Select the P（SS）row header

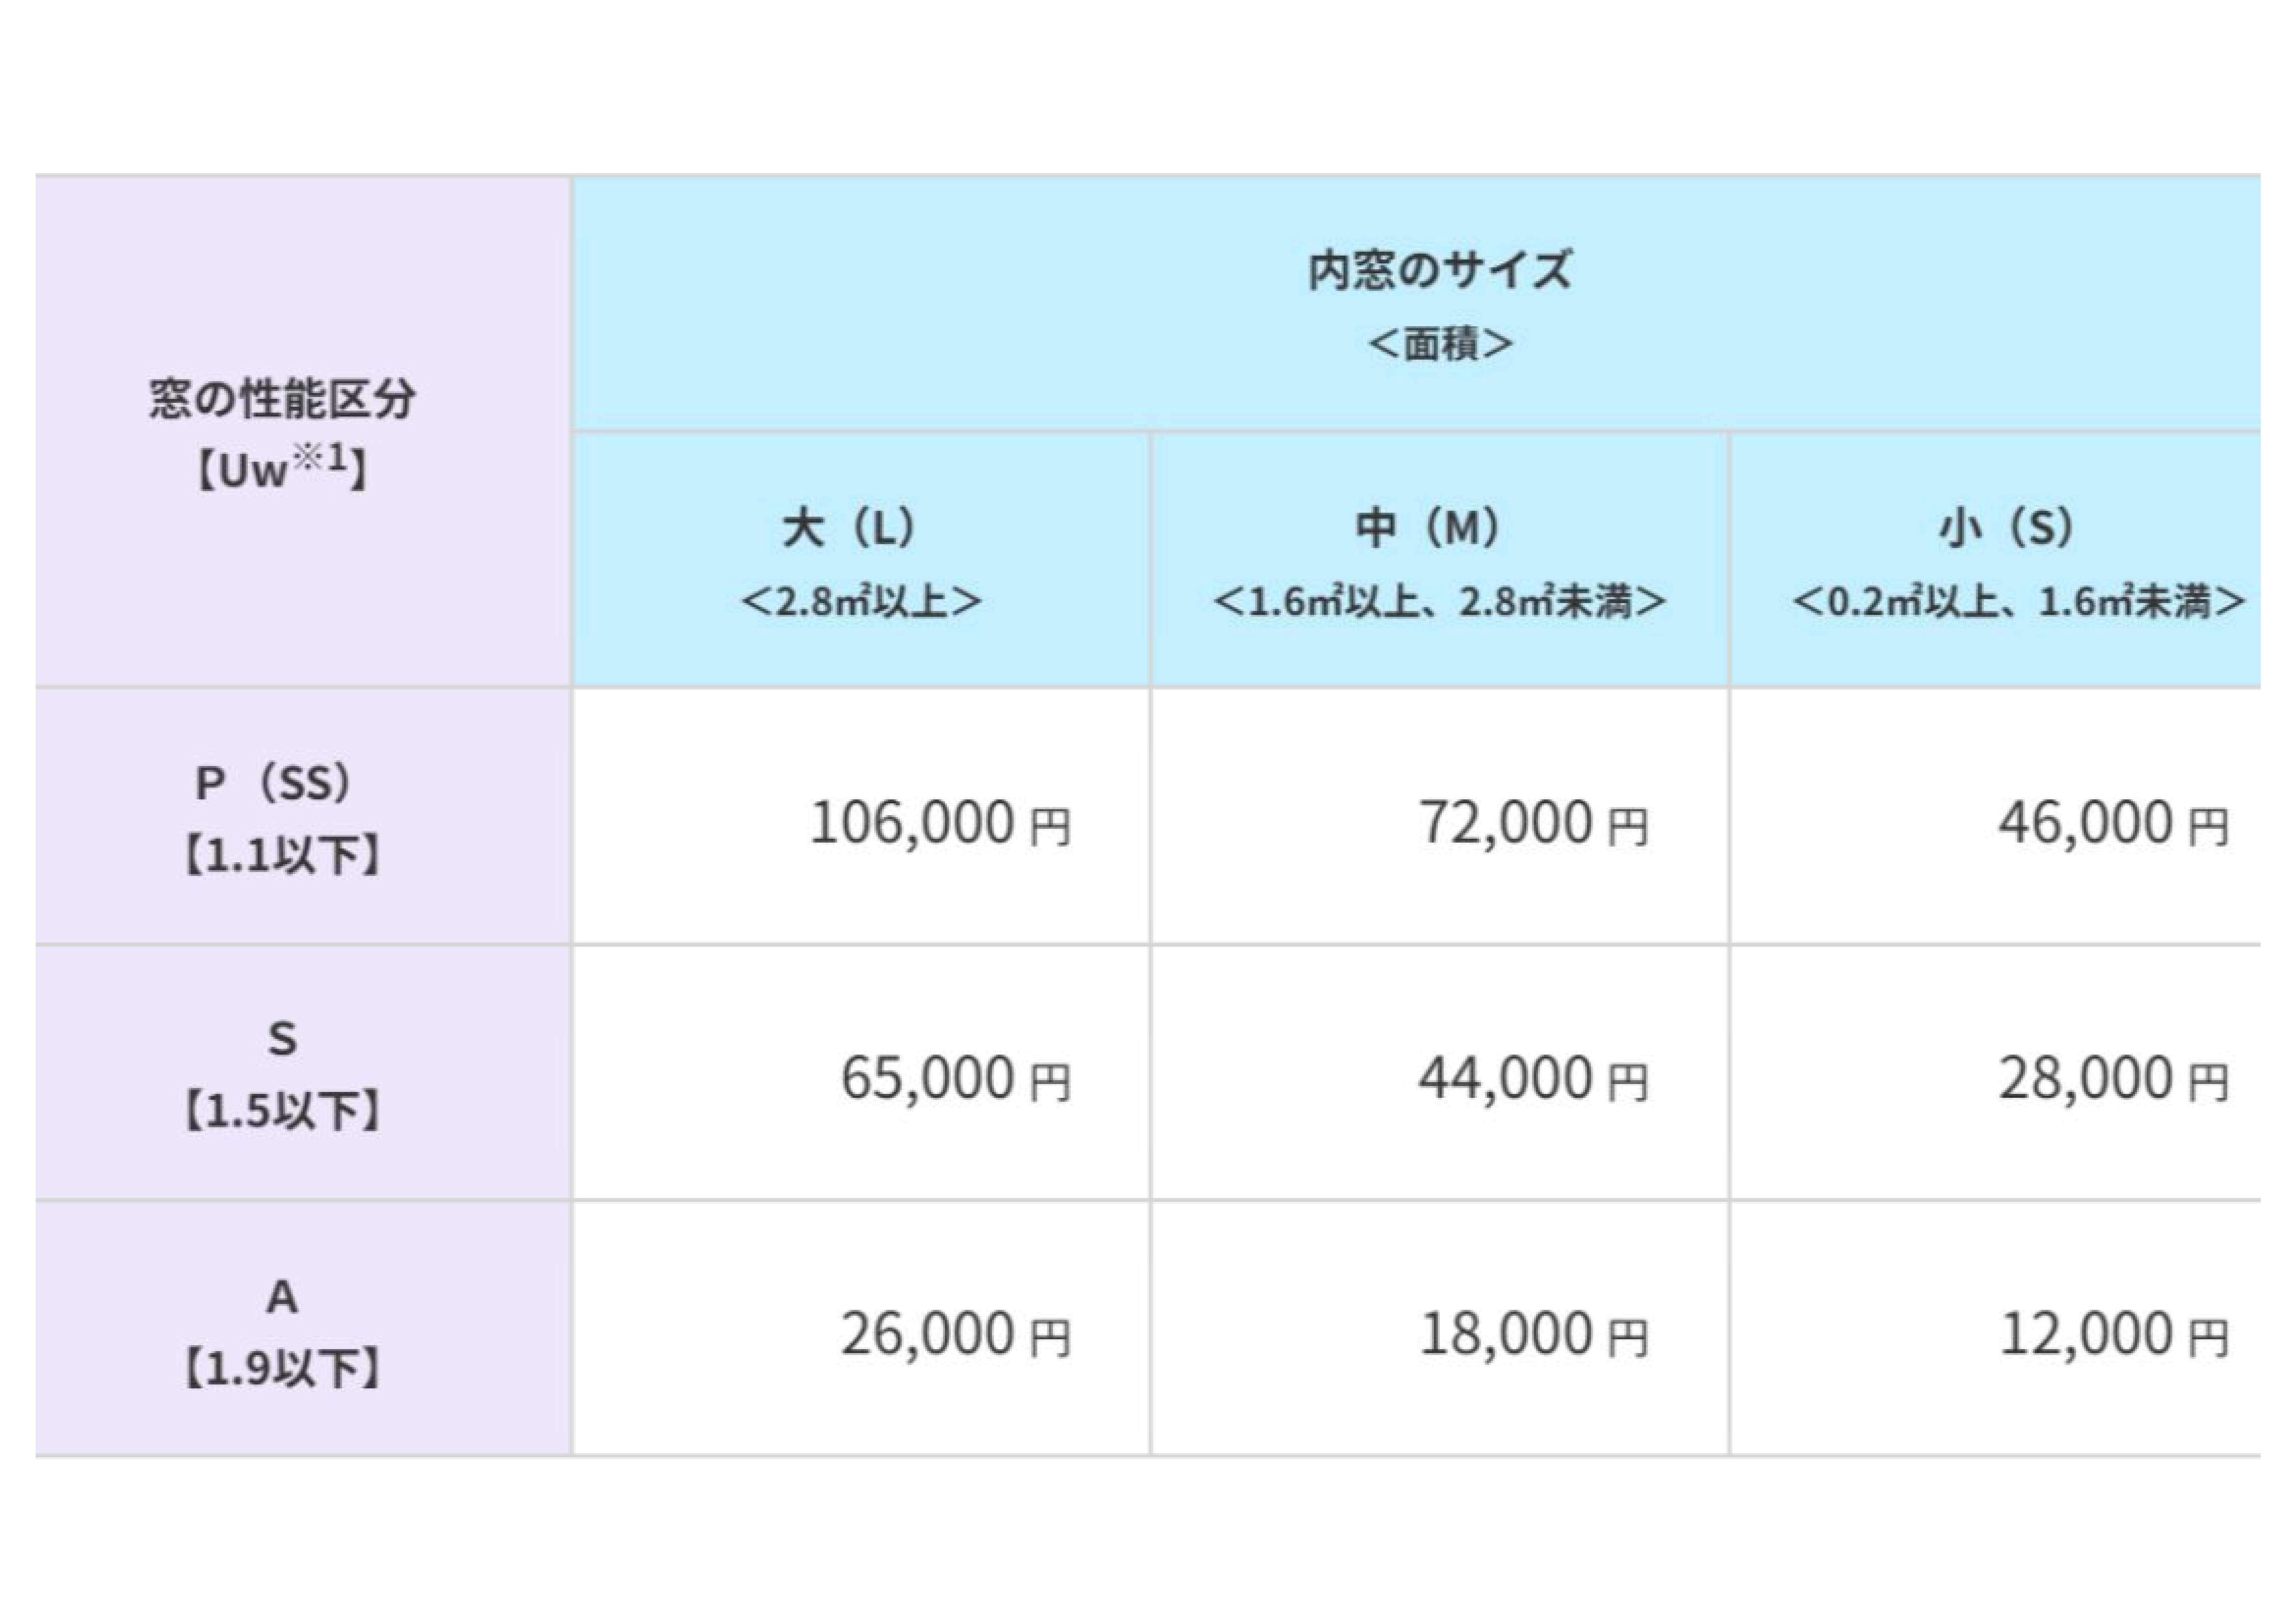(x=303, y=816)
